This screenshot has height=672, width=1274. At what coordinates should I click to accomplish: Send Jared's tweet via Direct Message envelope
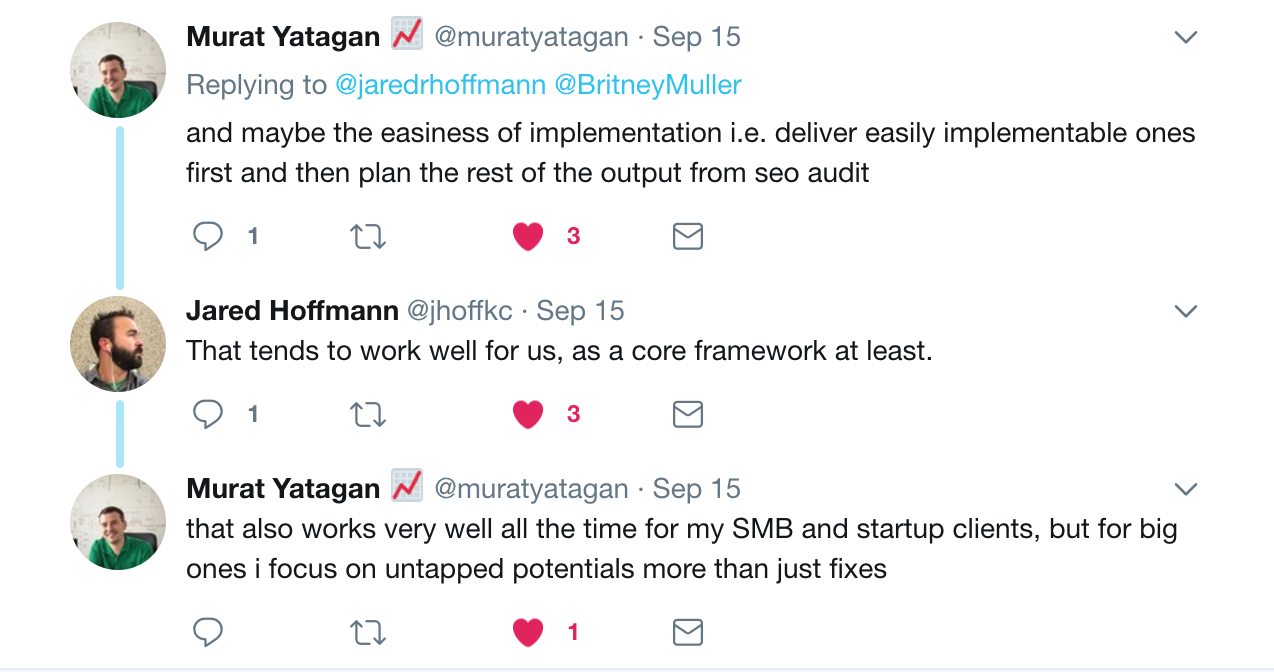[x=687, y=413]
